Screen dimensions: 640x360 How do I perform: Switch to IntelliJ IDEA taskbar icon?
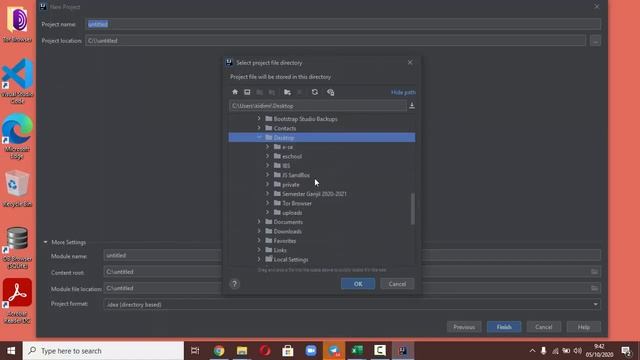[403, 351]
